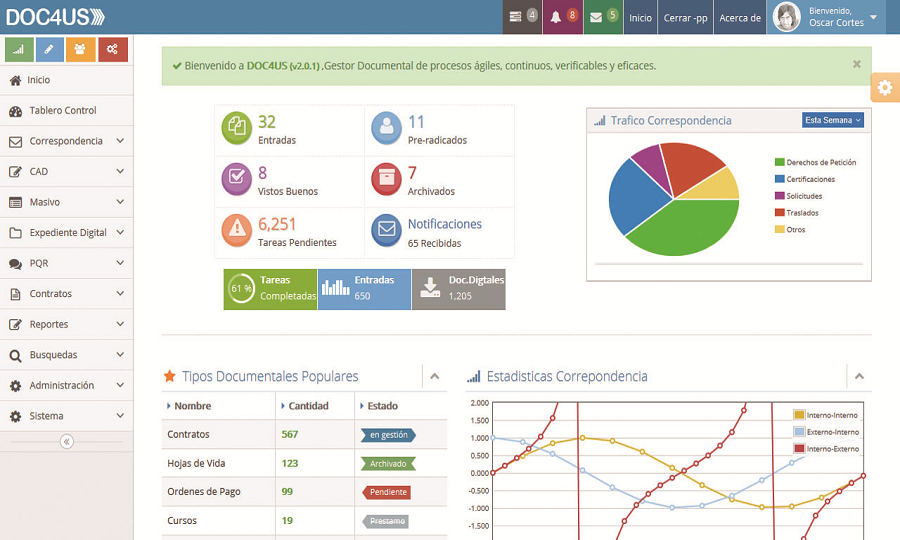Collapse the Estadisticas Correspondencia panel
This screenshot has width=900, height=540.
click(x=859, y=377)
